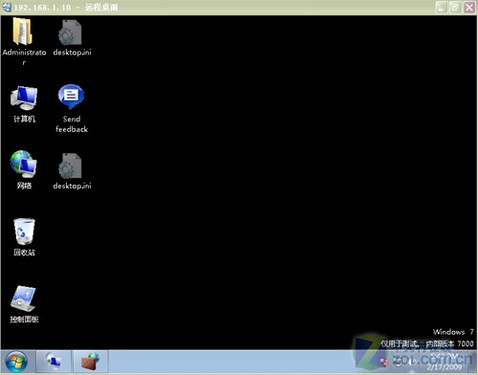Open the network computer taskbar button
This screenshot has height=375, width=478.
click(x=53, y=361)
